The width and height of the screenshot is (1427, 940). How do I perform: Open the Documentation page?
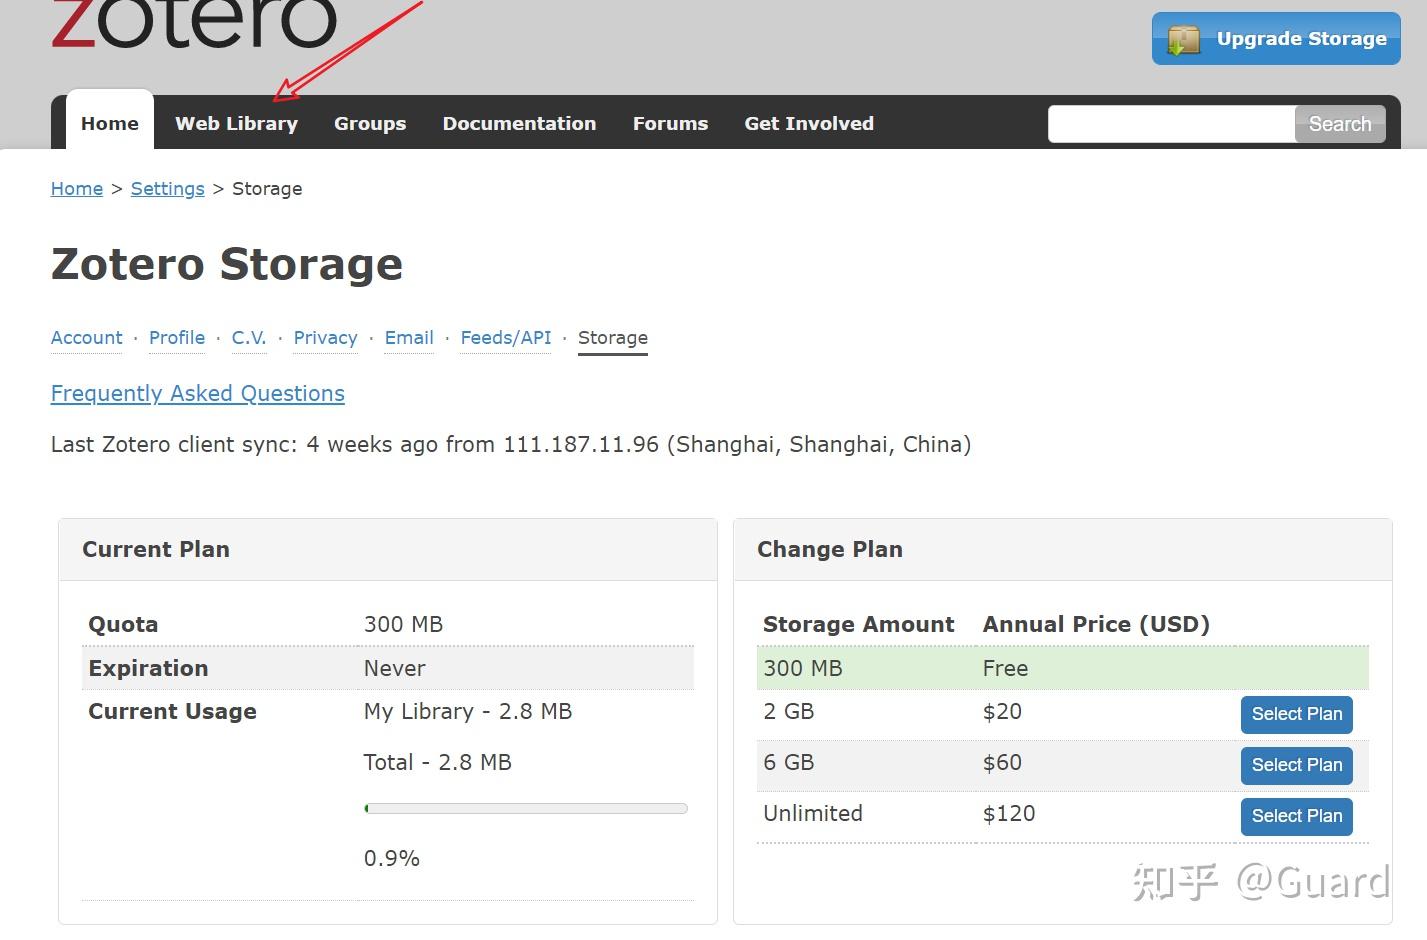[519, 123]
